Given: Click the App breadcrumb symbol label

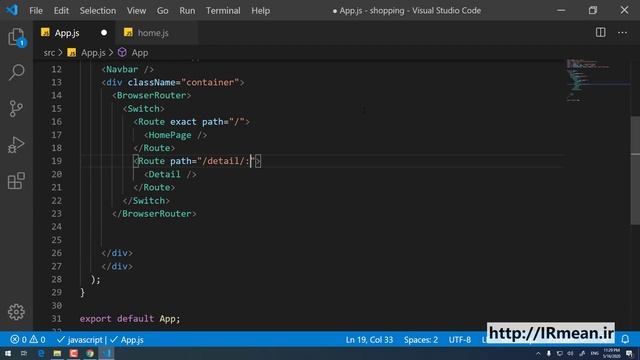Looking at the screenshot, I should 140,53.
